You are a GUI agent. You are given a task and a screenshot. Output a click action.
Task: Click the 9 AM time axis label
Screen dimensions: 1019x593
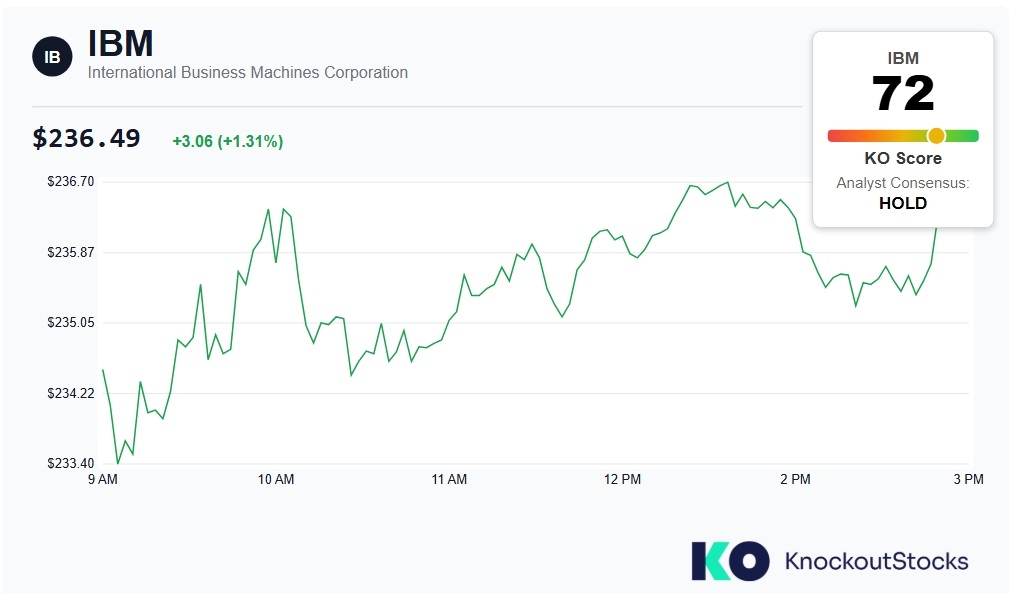pos(103,479)
